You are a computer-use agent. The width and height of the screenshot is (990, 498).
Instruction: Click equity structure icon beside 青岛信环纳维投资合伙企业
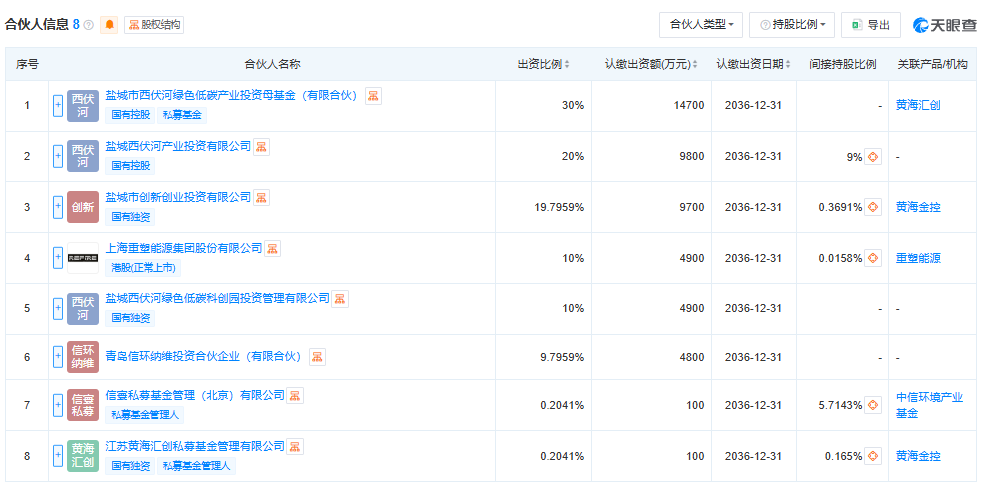(317, 357)
